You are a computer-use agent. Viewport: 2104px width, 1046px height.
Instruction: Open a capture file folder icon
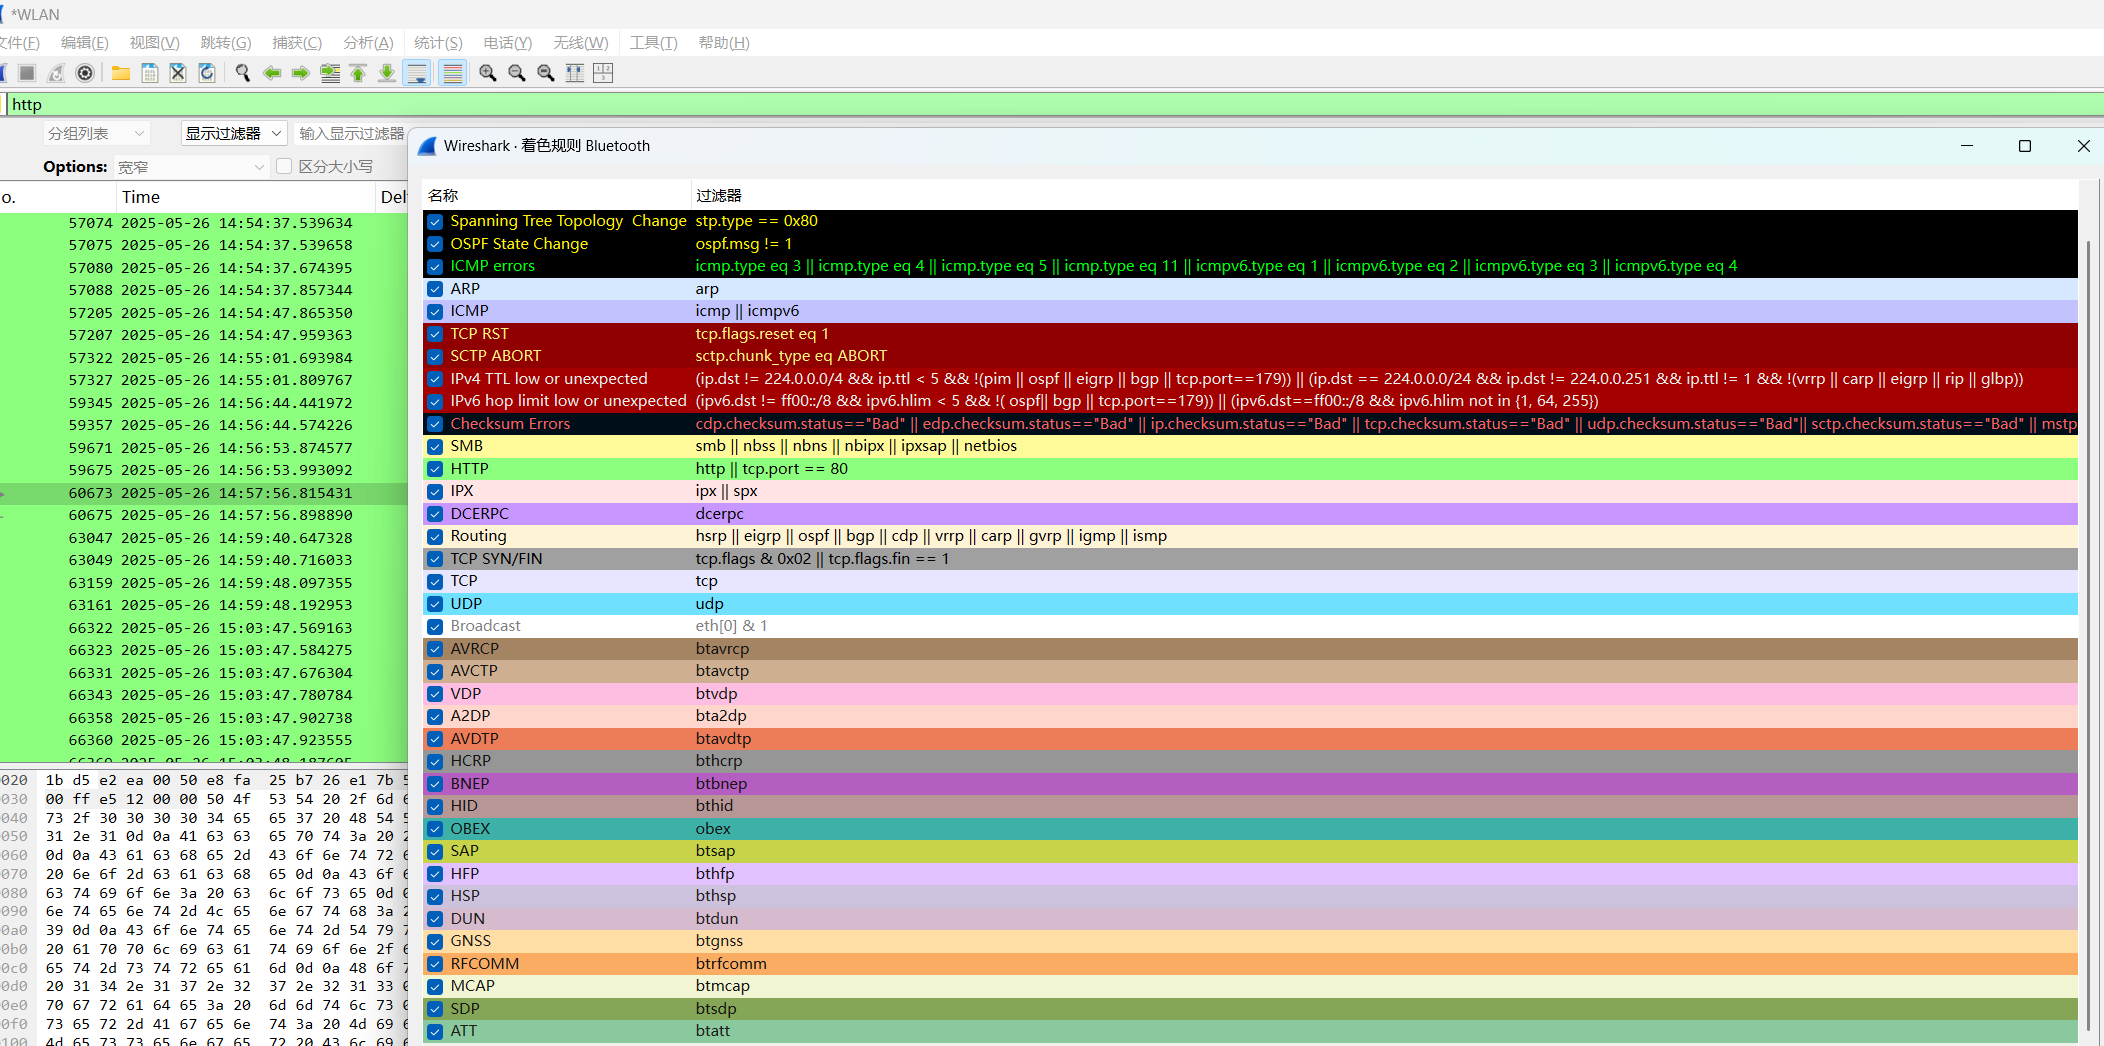click(121, 73)
